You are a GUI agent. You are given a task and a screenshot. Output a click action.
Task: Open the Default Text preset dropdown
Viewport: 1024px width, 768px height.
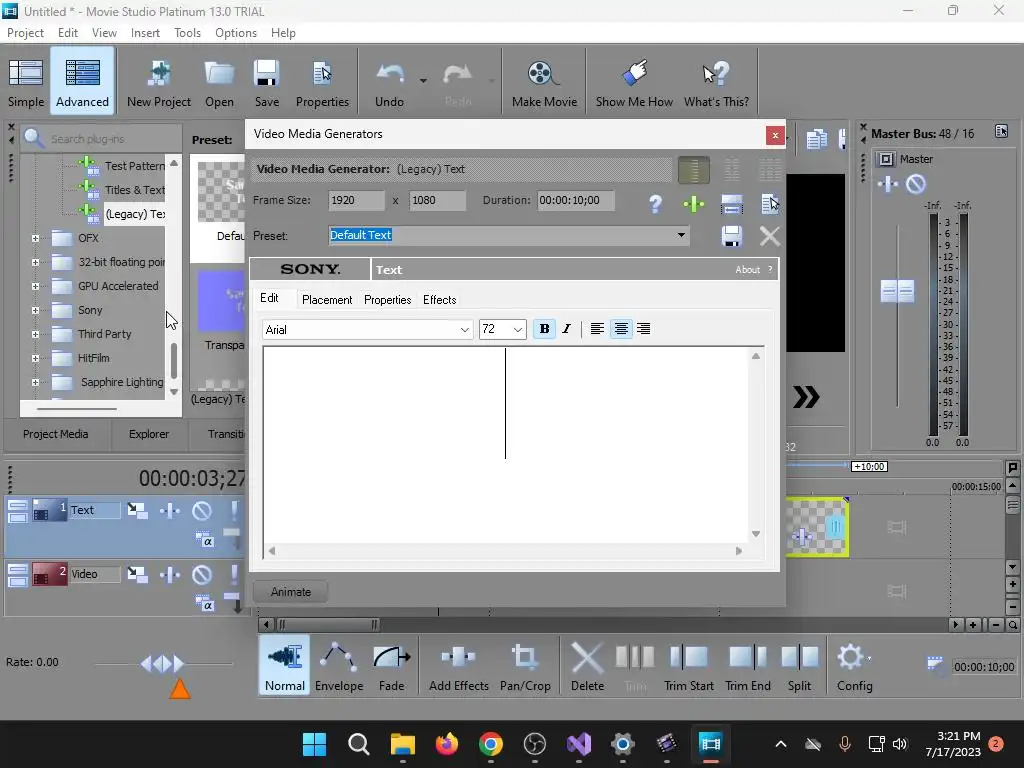click(x=681, y=235)
